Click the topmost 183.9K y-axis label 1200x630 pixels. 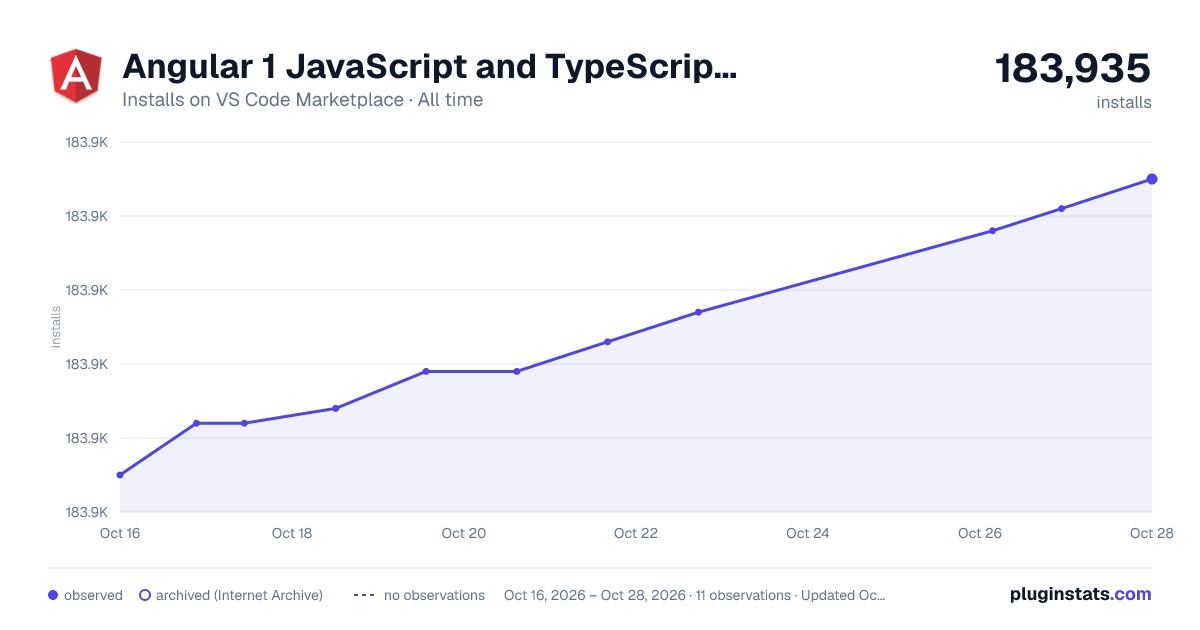click(x=87, y=142)
